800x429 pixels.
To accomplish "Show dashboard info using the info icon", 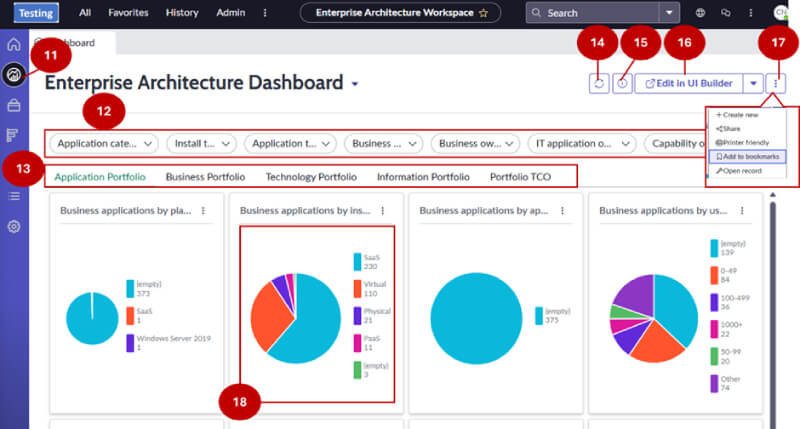I will point(622,84).
